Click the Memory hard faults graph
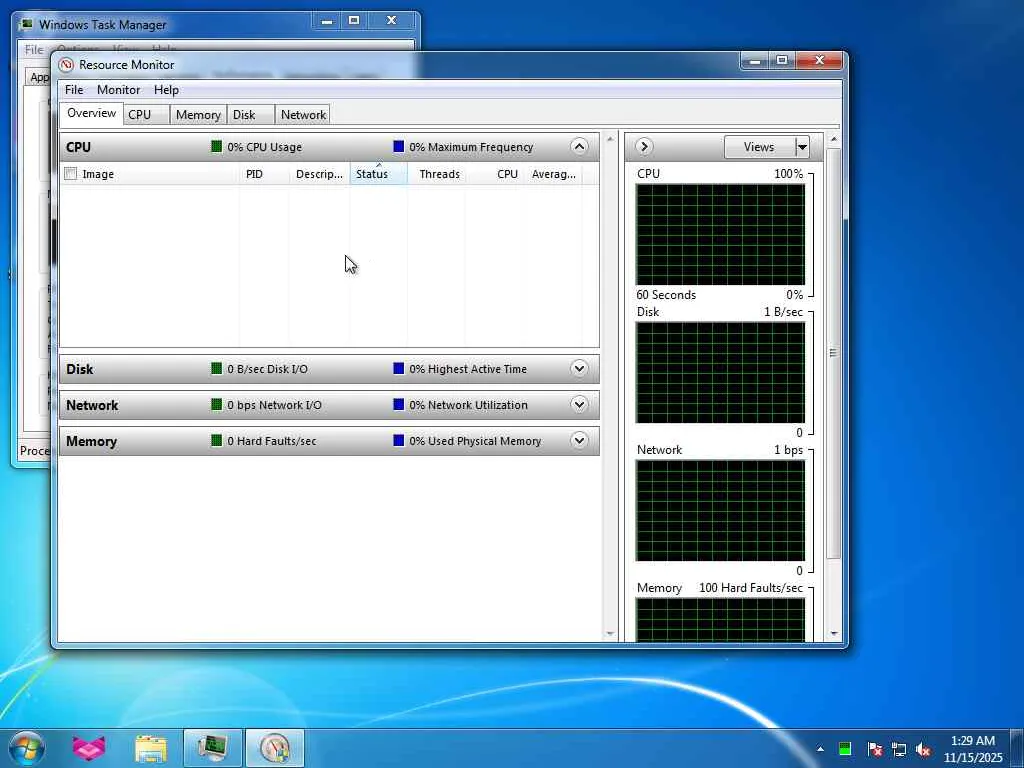This screenshot has width=1024, height=768. click(x=720, y=620)
